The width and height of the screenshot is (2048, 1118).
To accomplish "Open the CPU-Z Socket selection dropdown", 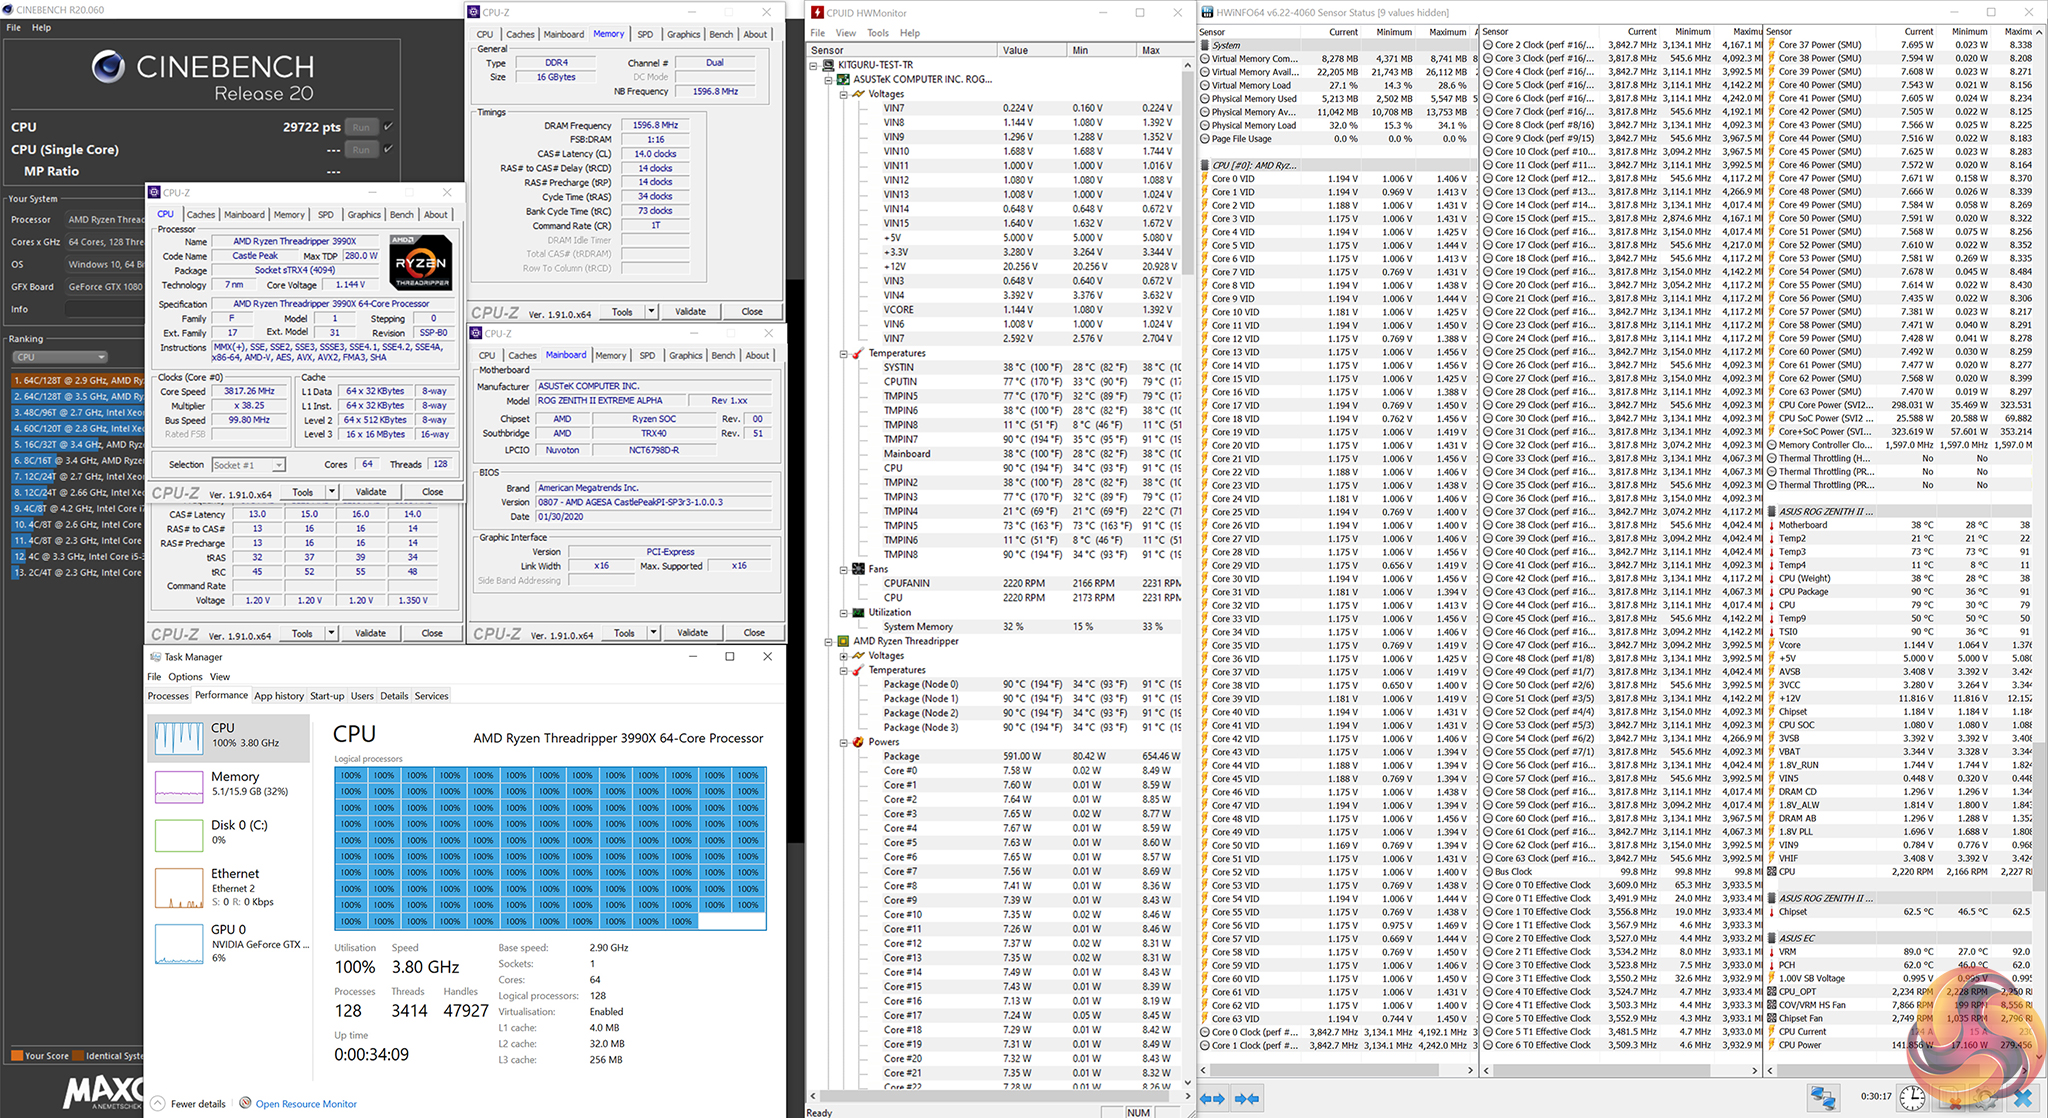I will coord(248,465).
